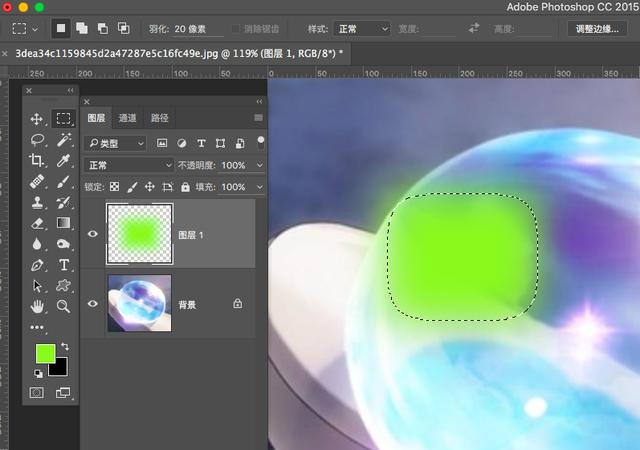This screenshot has width=640, height=450.
Task: Collapse the layers panel with double arrows
Action: [x=259, y=101]
